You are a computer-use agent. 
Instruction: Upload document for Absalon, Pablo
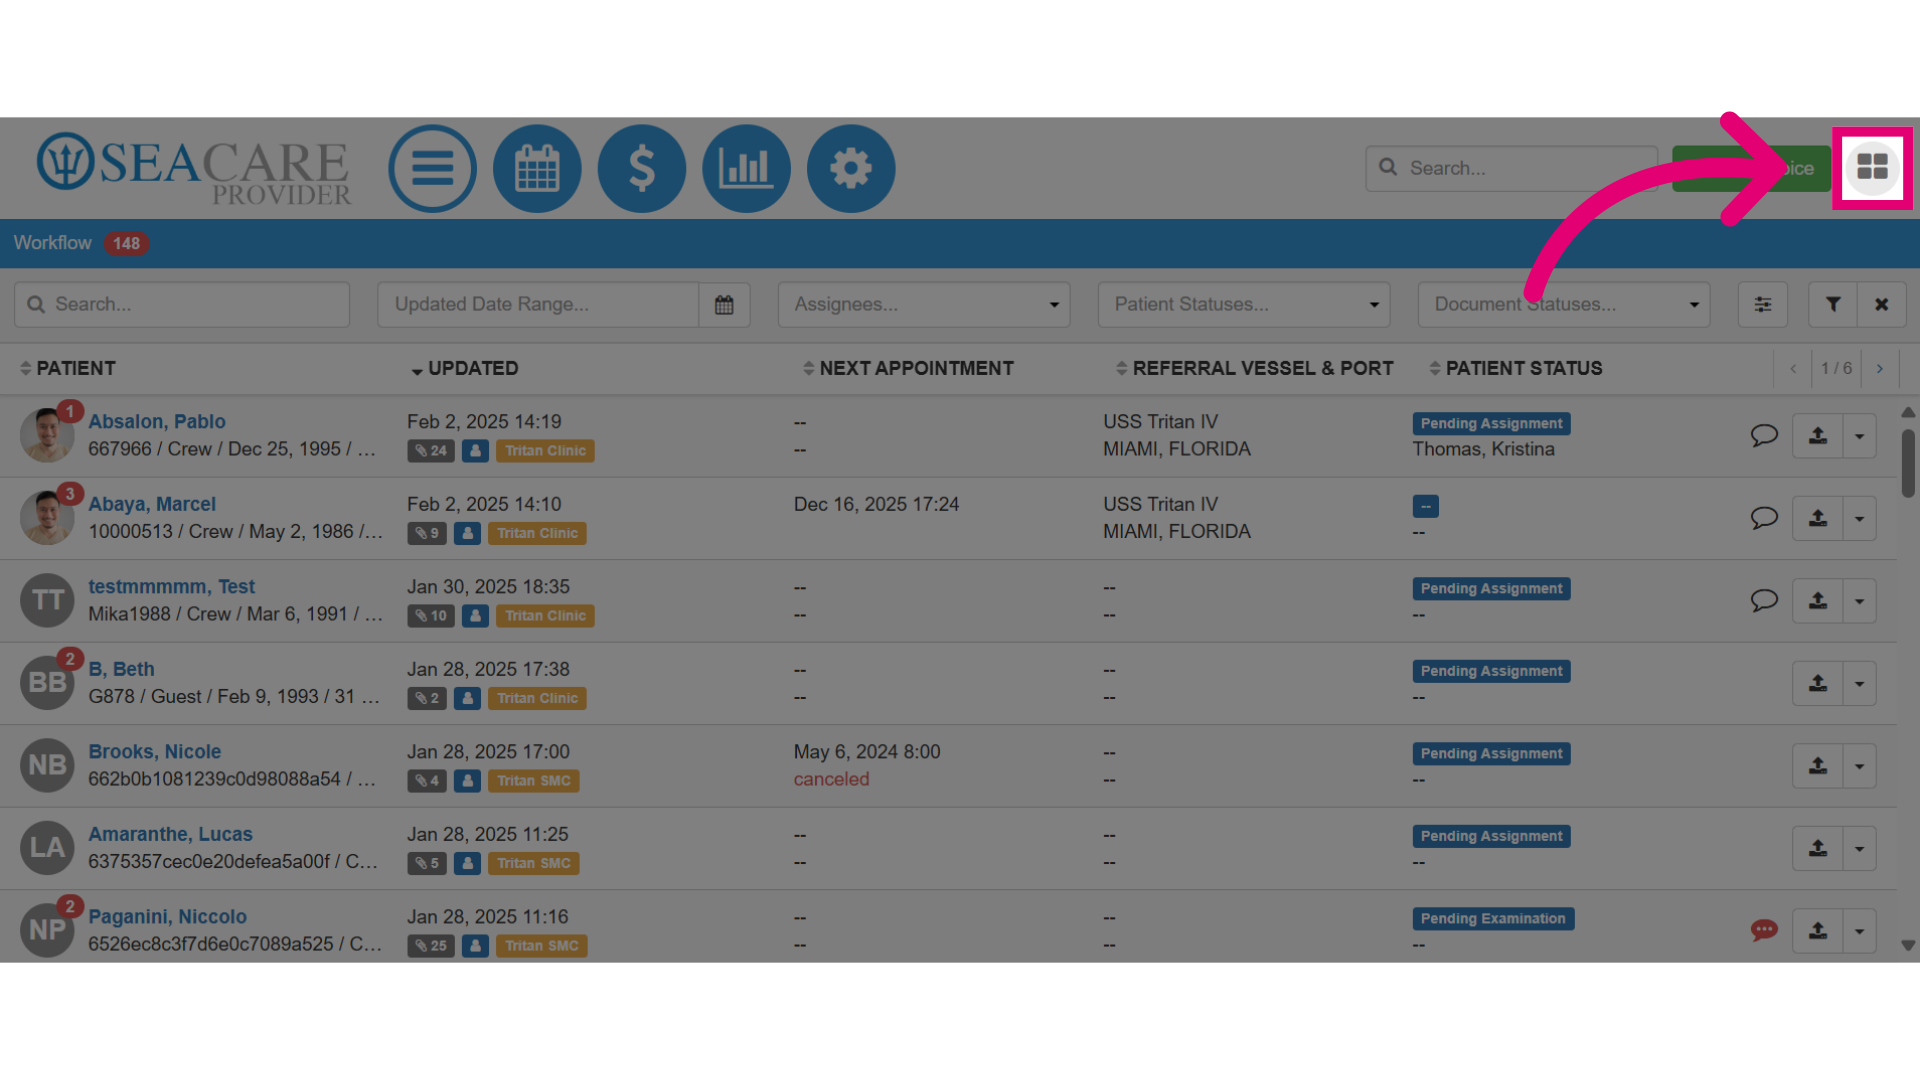(1818, 436)
